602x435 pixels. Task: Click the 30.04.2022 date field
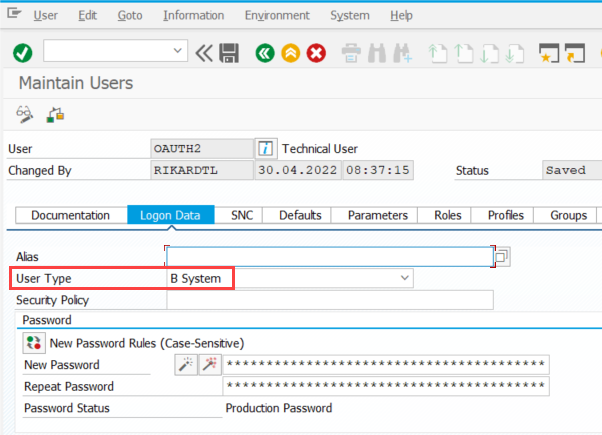(298, 170)
